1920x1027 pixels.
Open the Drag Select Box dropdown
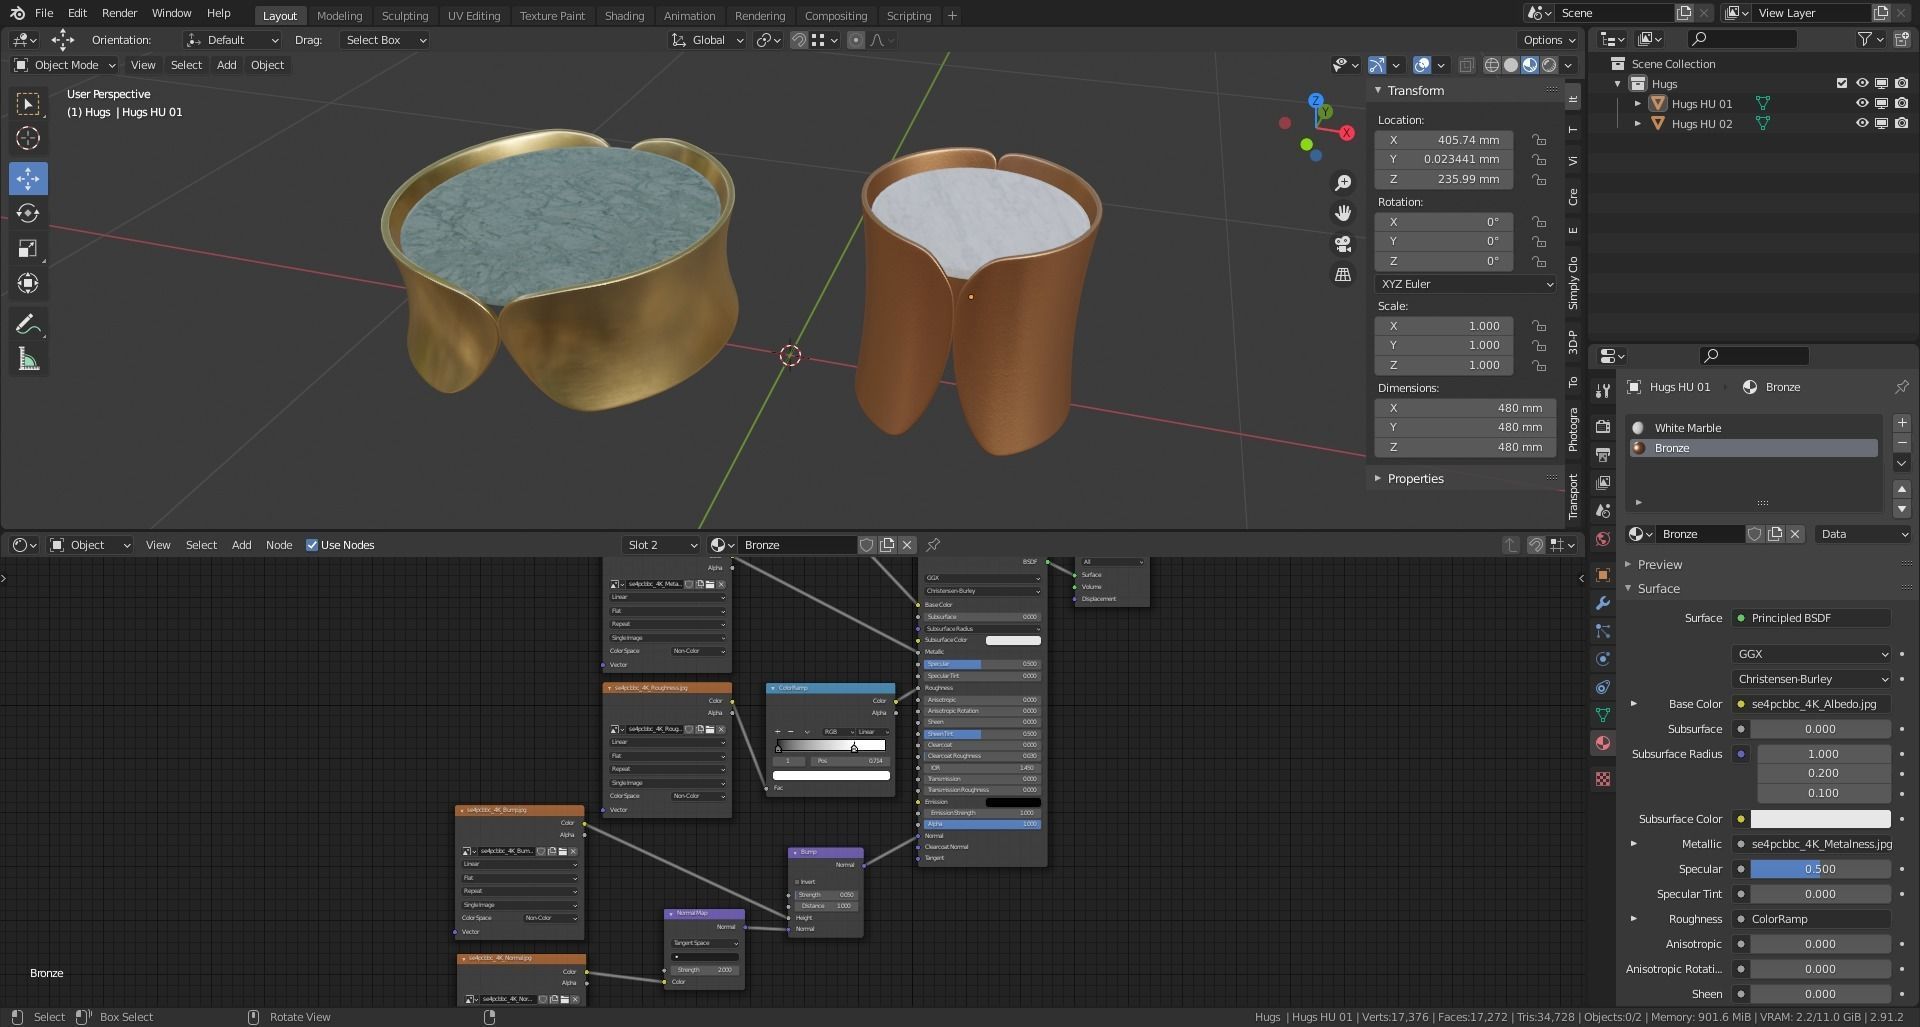pos(384,40)
